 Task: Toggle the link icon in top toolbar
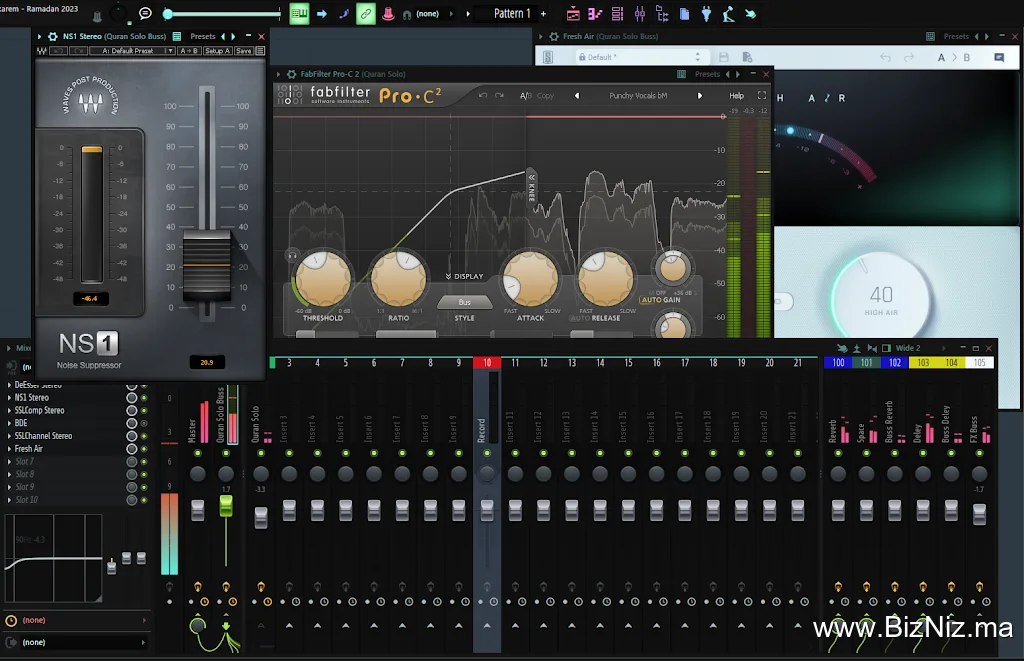coord(366,14)
